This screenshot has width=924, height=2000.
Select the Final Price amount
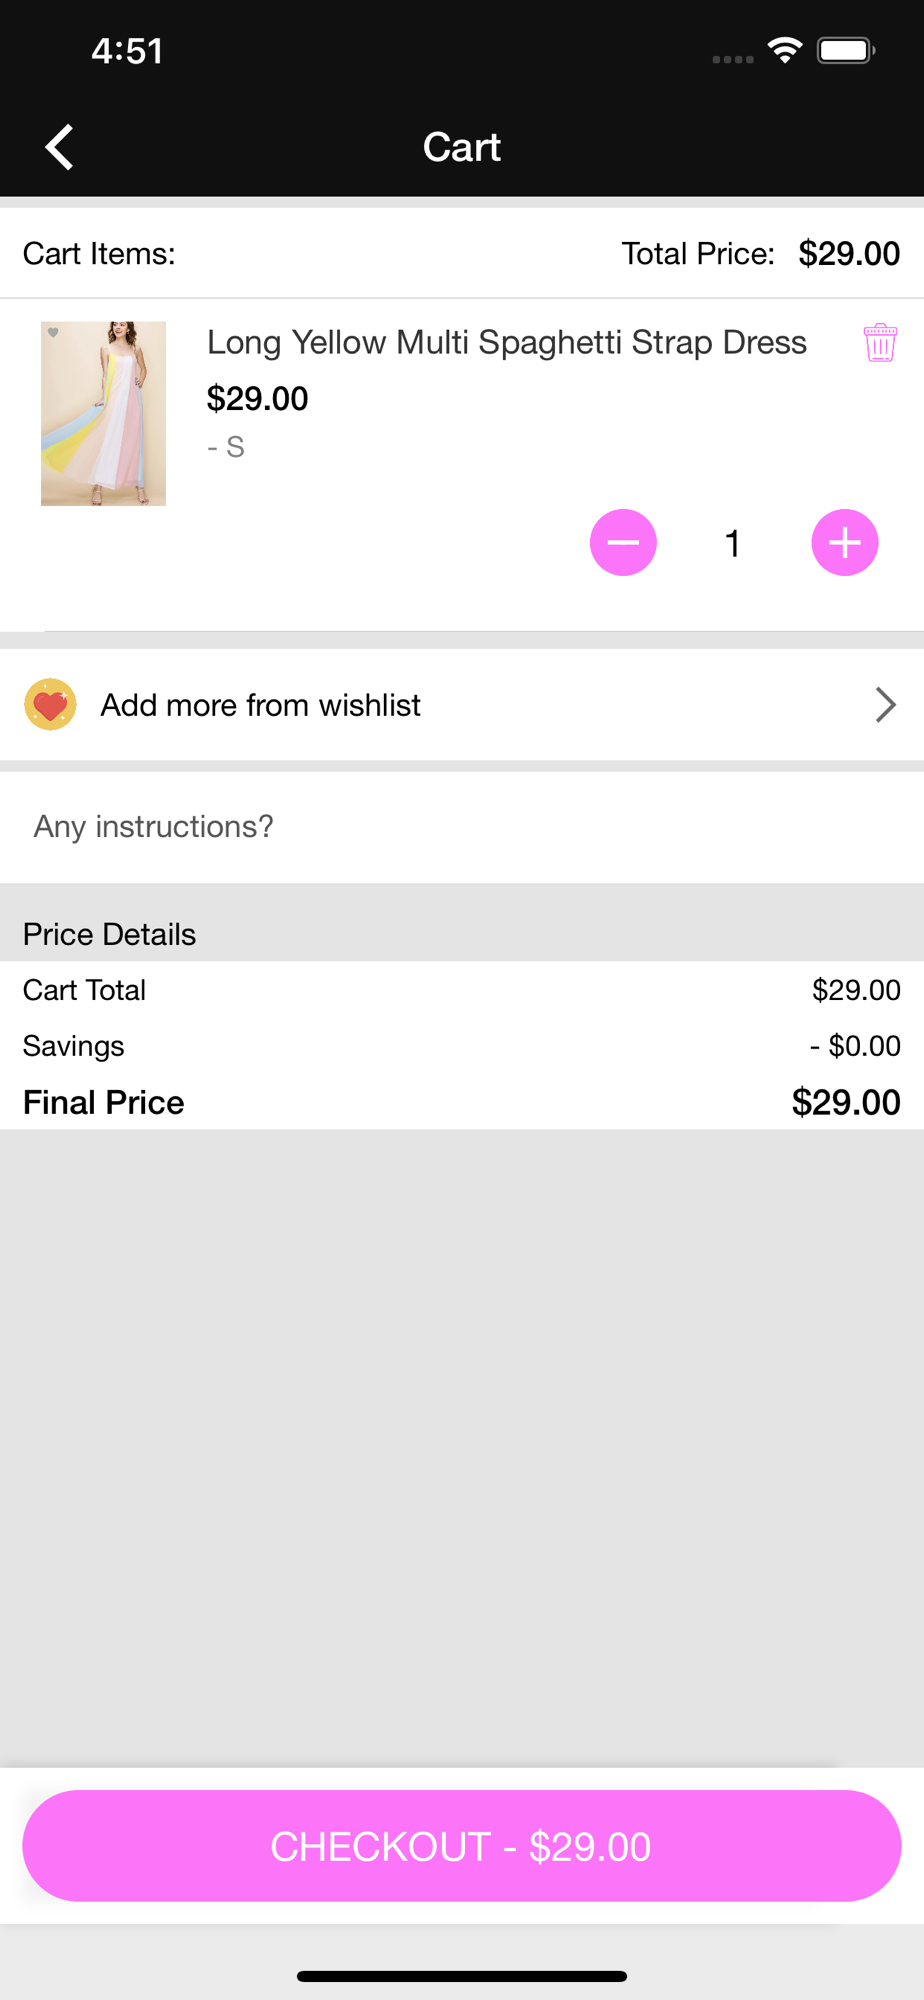click(x=846, y=1102)
